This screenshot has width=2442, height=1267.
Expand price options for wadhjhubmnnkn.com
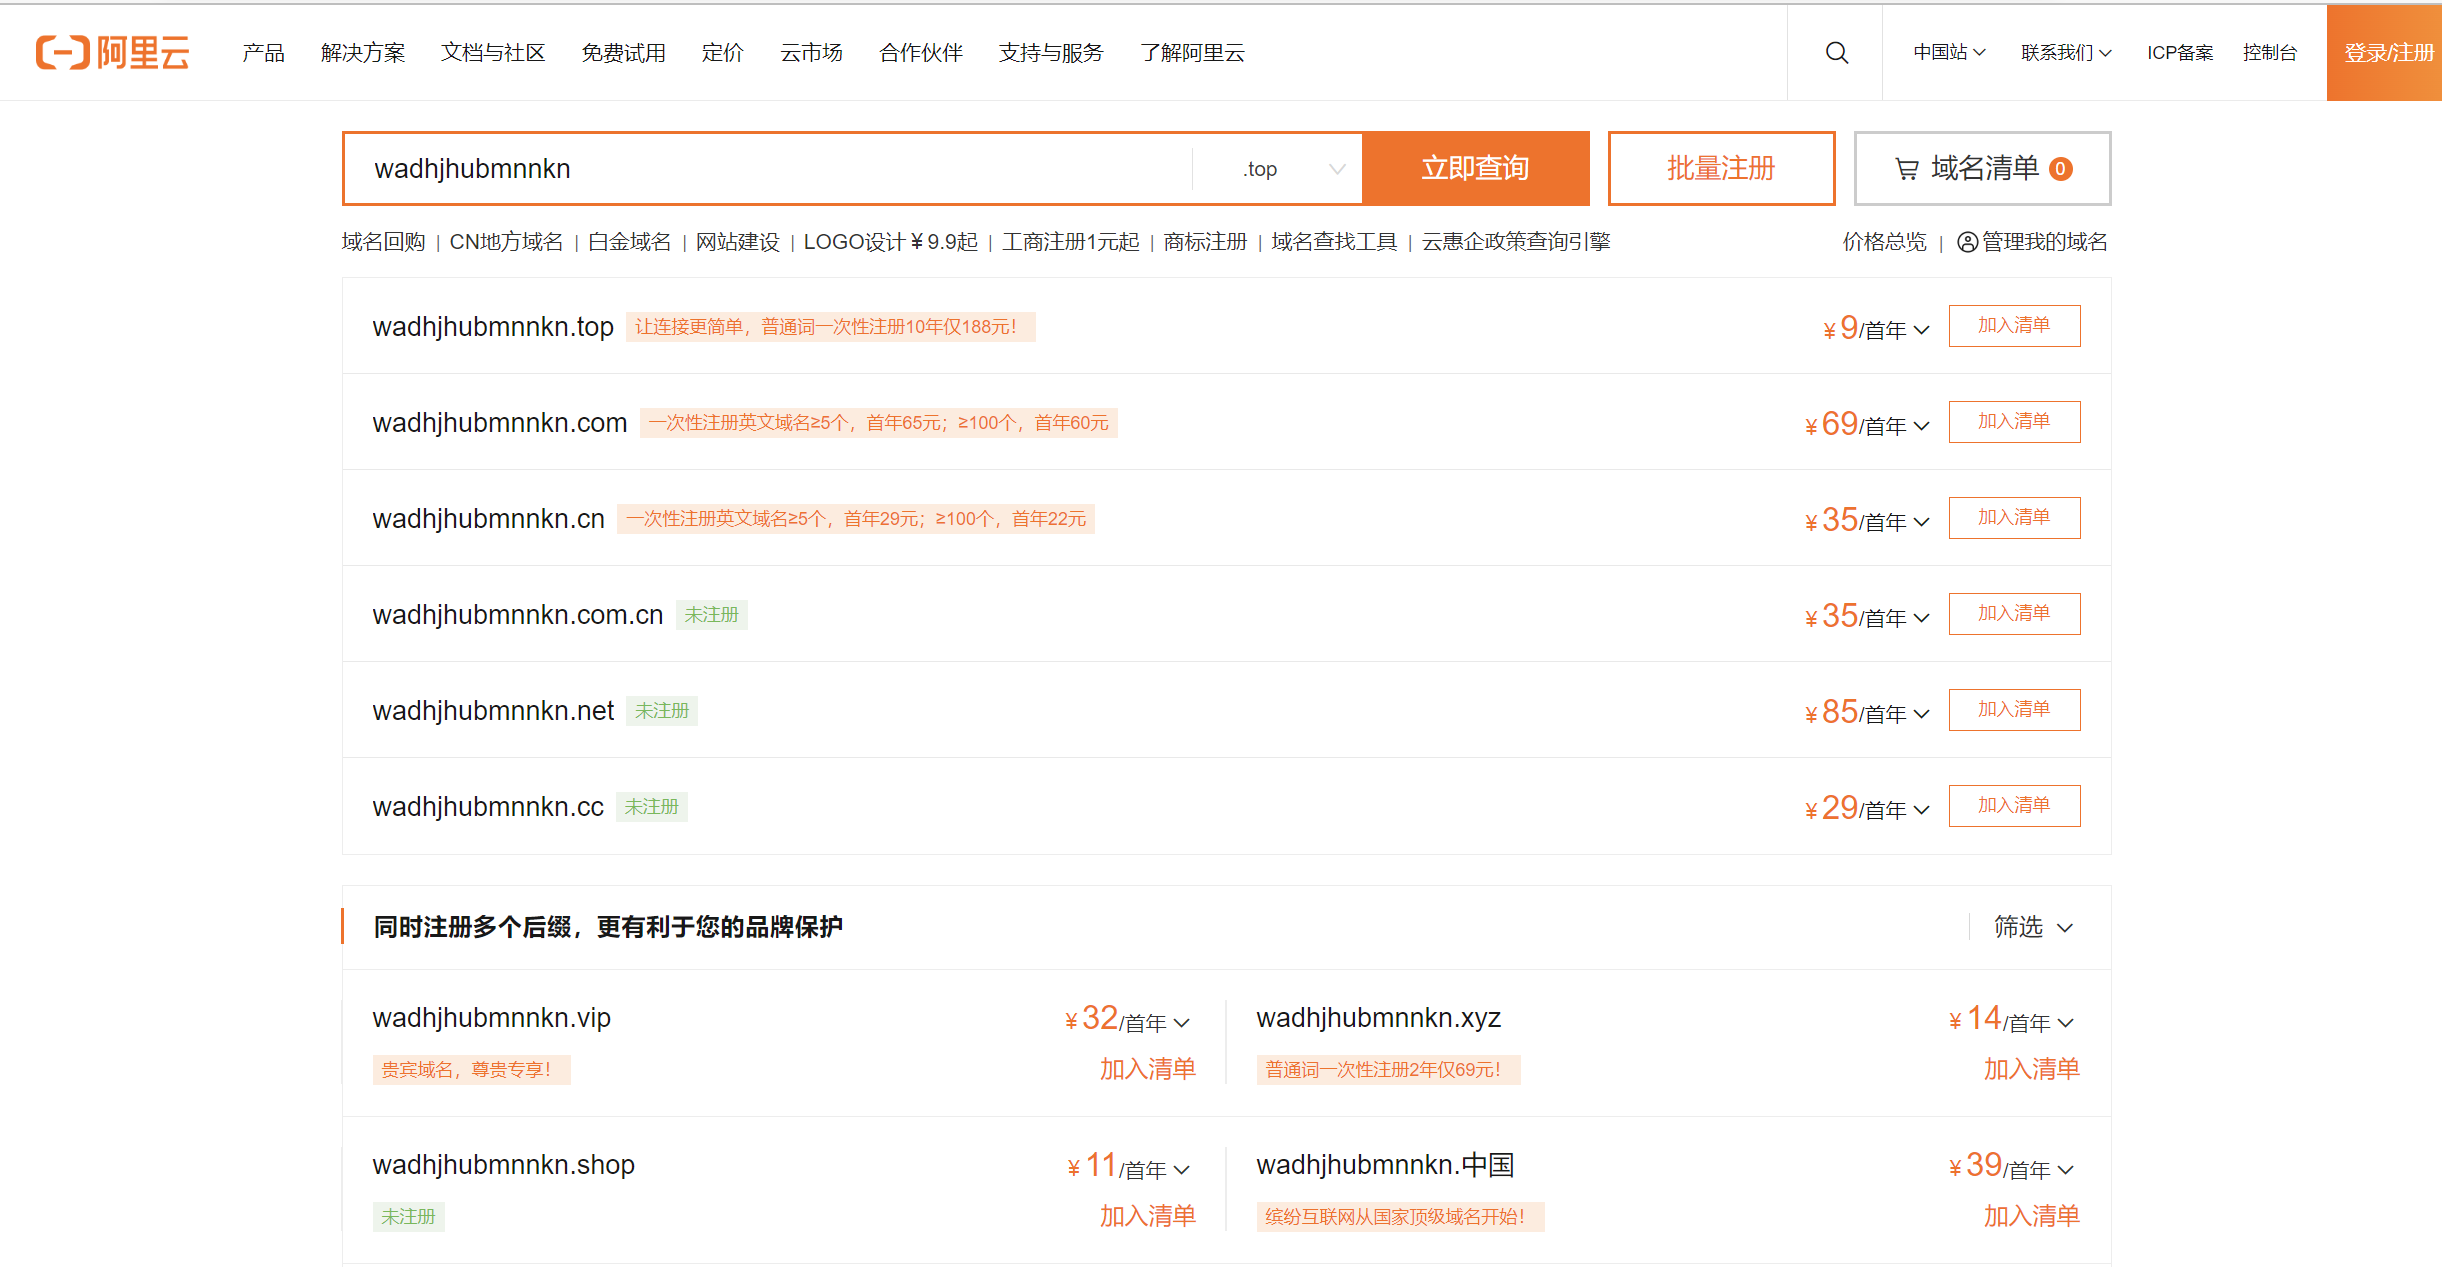click(1921, 426)
